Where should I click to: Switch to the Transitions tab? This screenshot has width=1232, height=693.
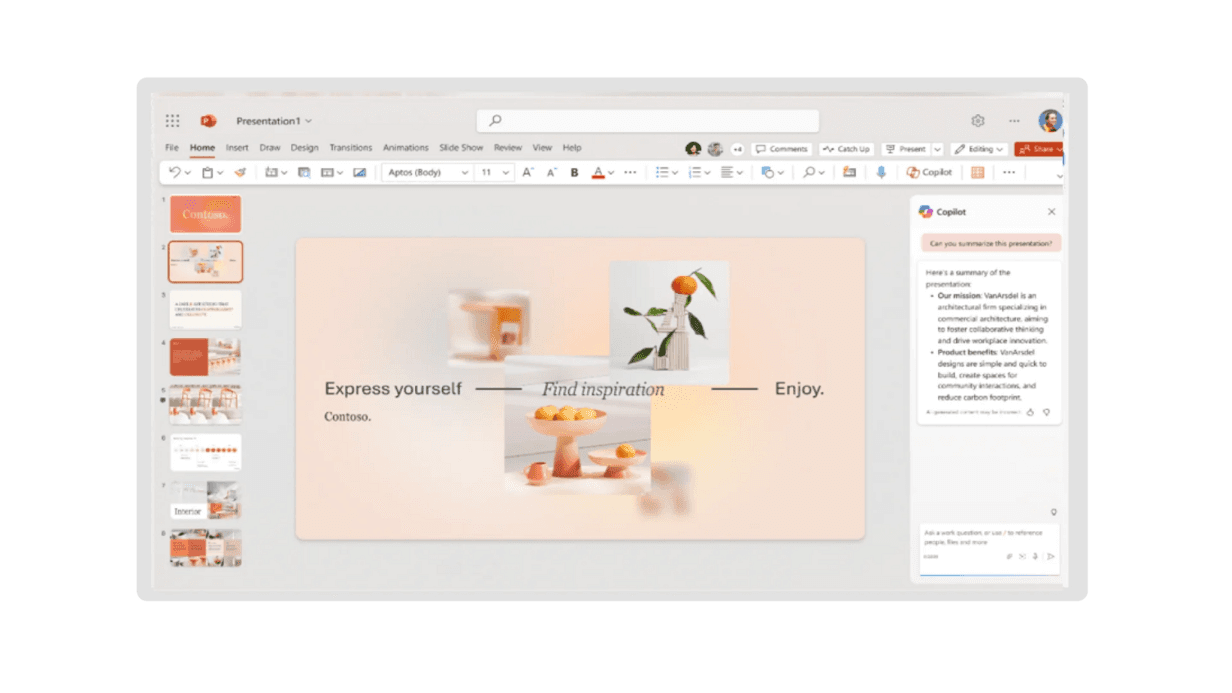coord(350,148)
